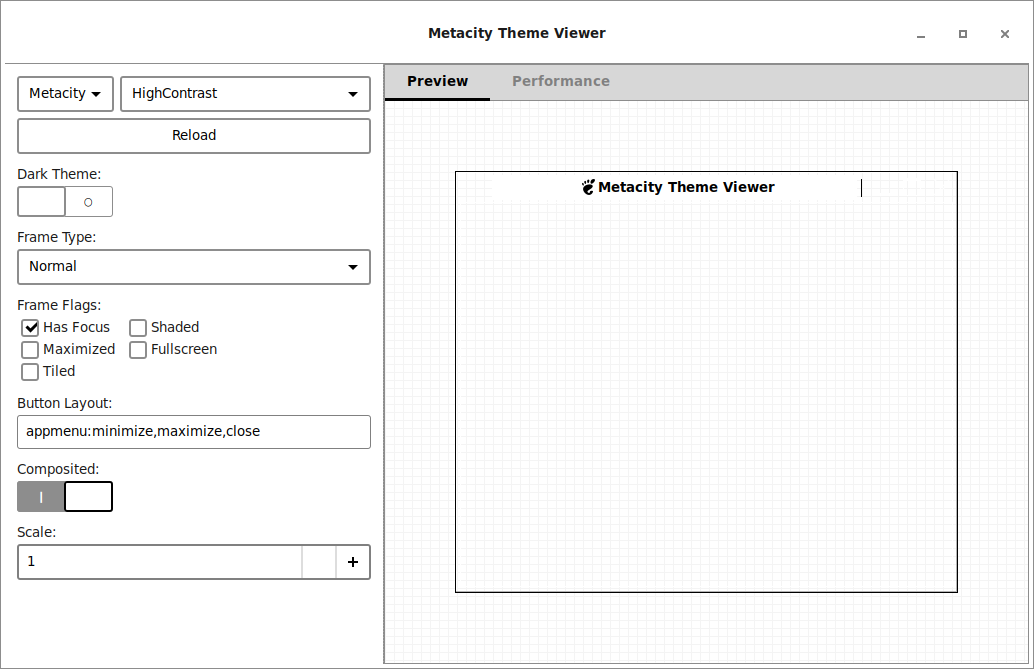This screenshot has height=669, width=1034.
Task: Enable the Tiled checkbox
Action: click(30, 371)
